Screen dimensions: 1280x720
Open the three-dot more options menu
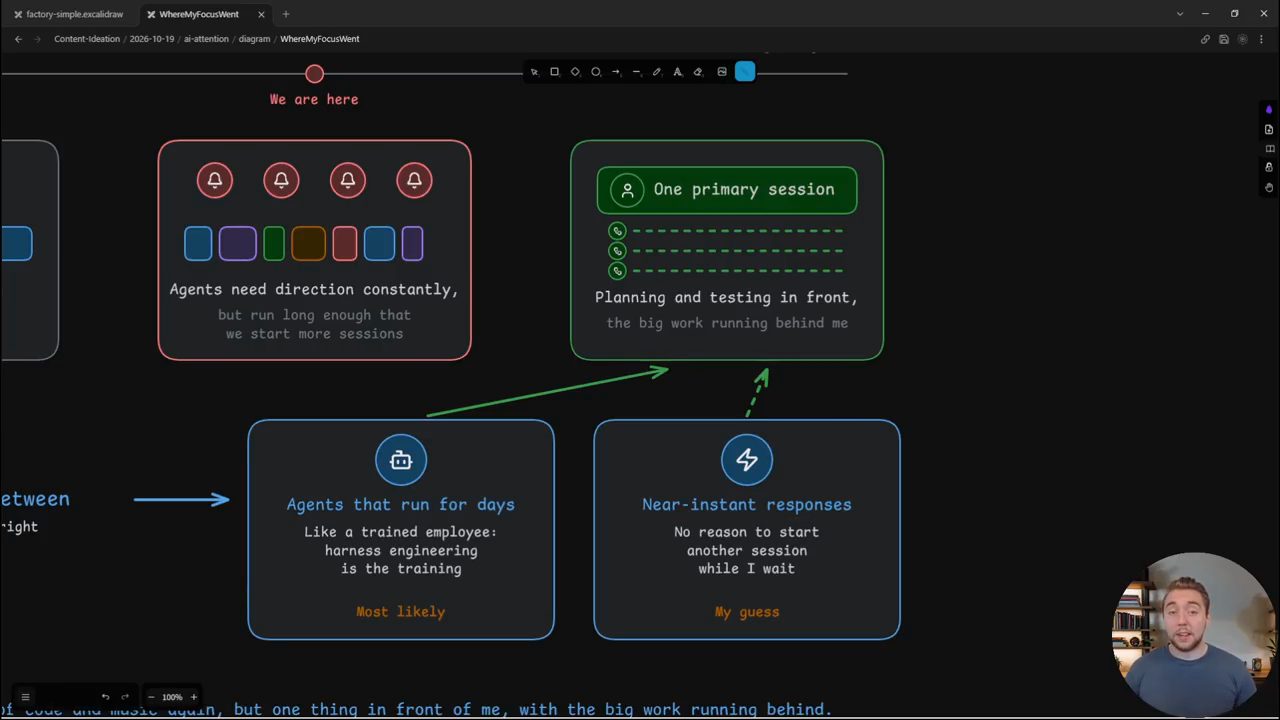[1262, 39]
